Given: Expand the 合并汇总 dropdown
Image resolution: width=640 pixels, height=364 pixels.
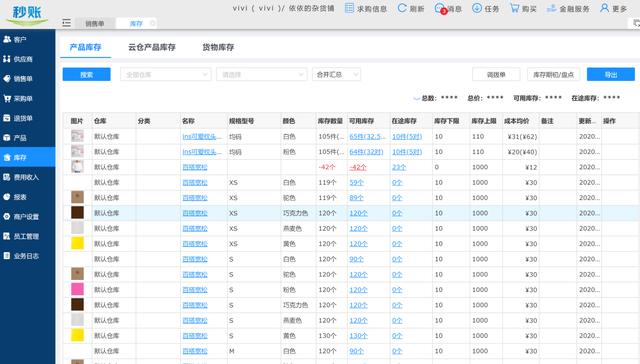Looking at the screenshot, I should click(336, 75).
